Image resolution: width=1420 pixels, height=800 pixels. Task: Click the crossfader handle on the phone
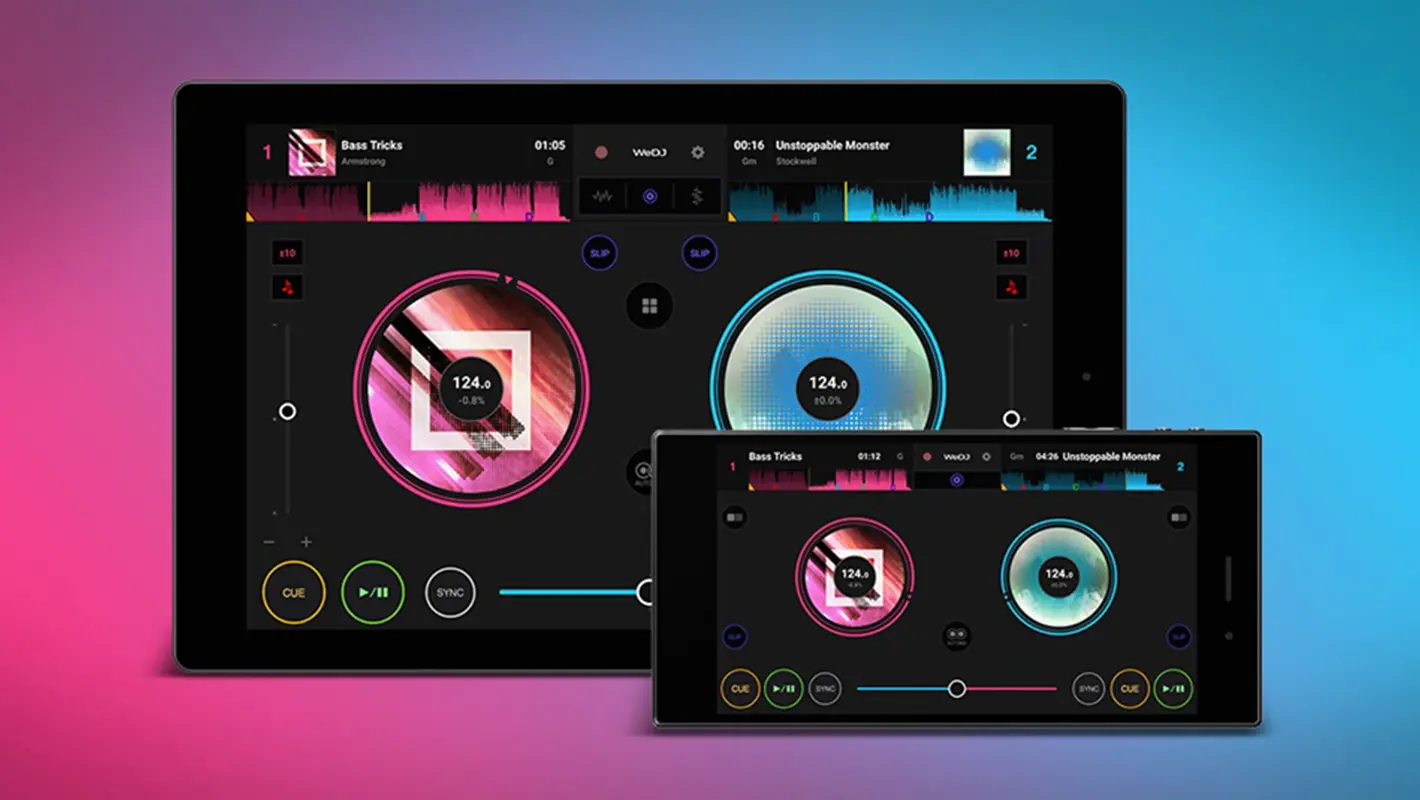coord(957,688)
